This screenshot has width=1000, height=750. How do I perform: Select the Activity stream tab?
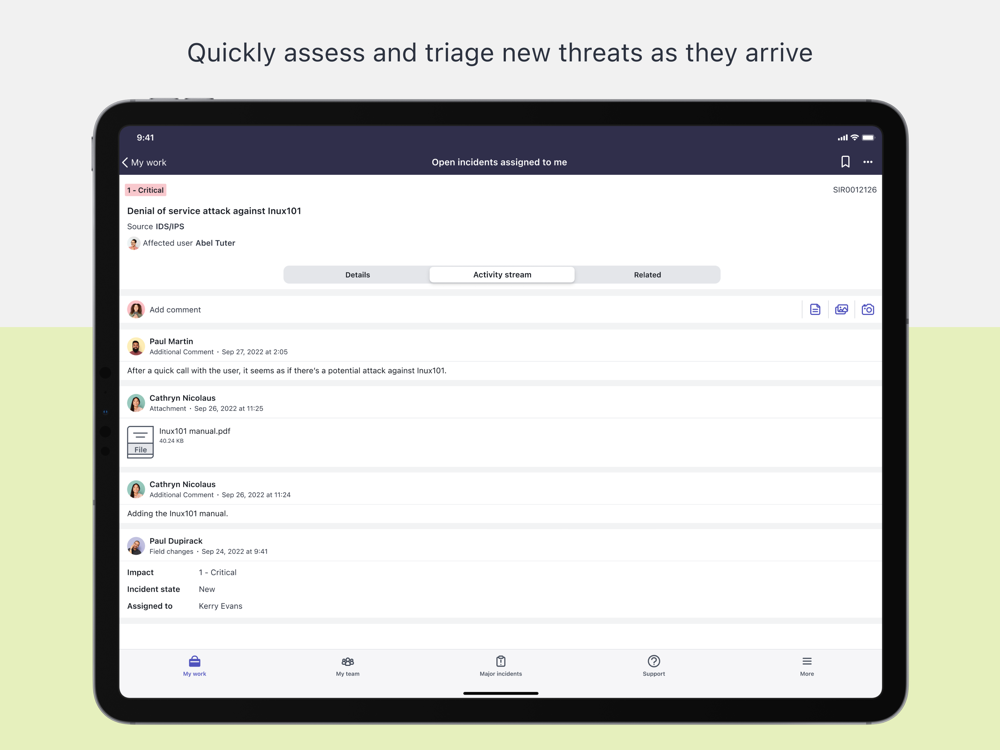click(502, 275)
